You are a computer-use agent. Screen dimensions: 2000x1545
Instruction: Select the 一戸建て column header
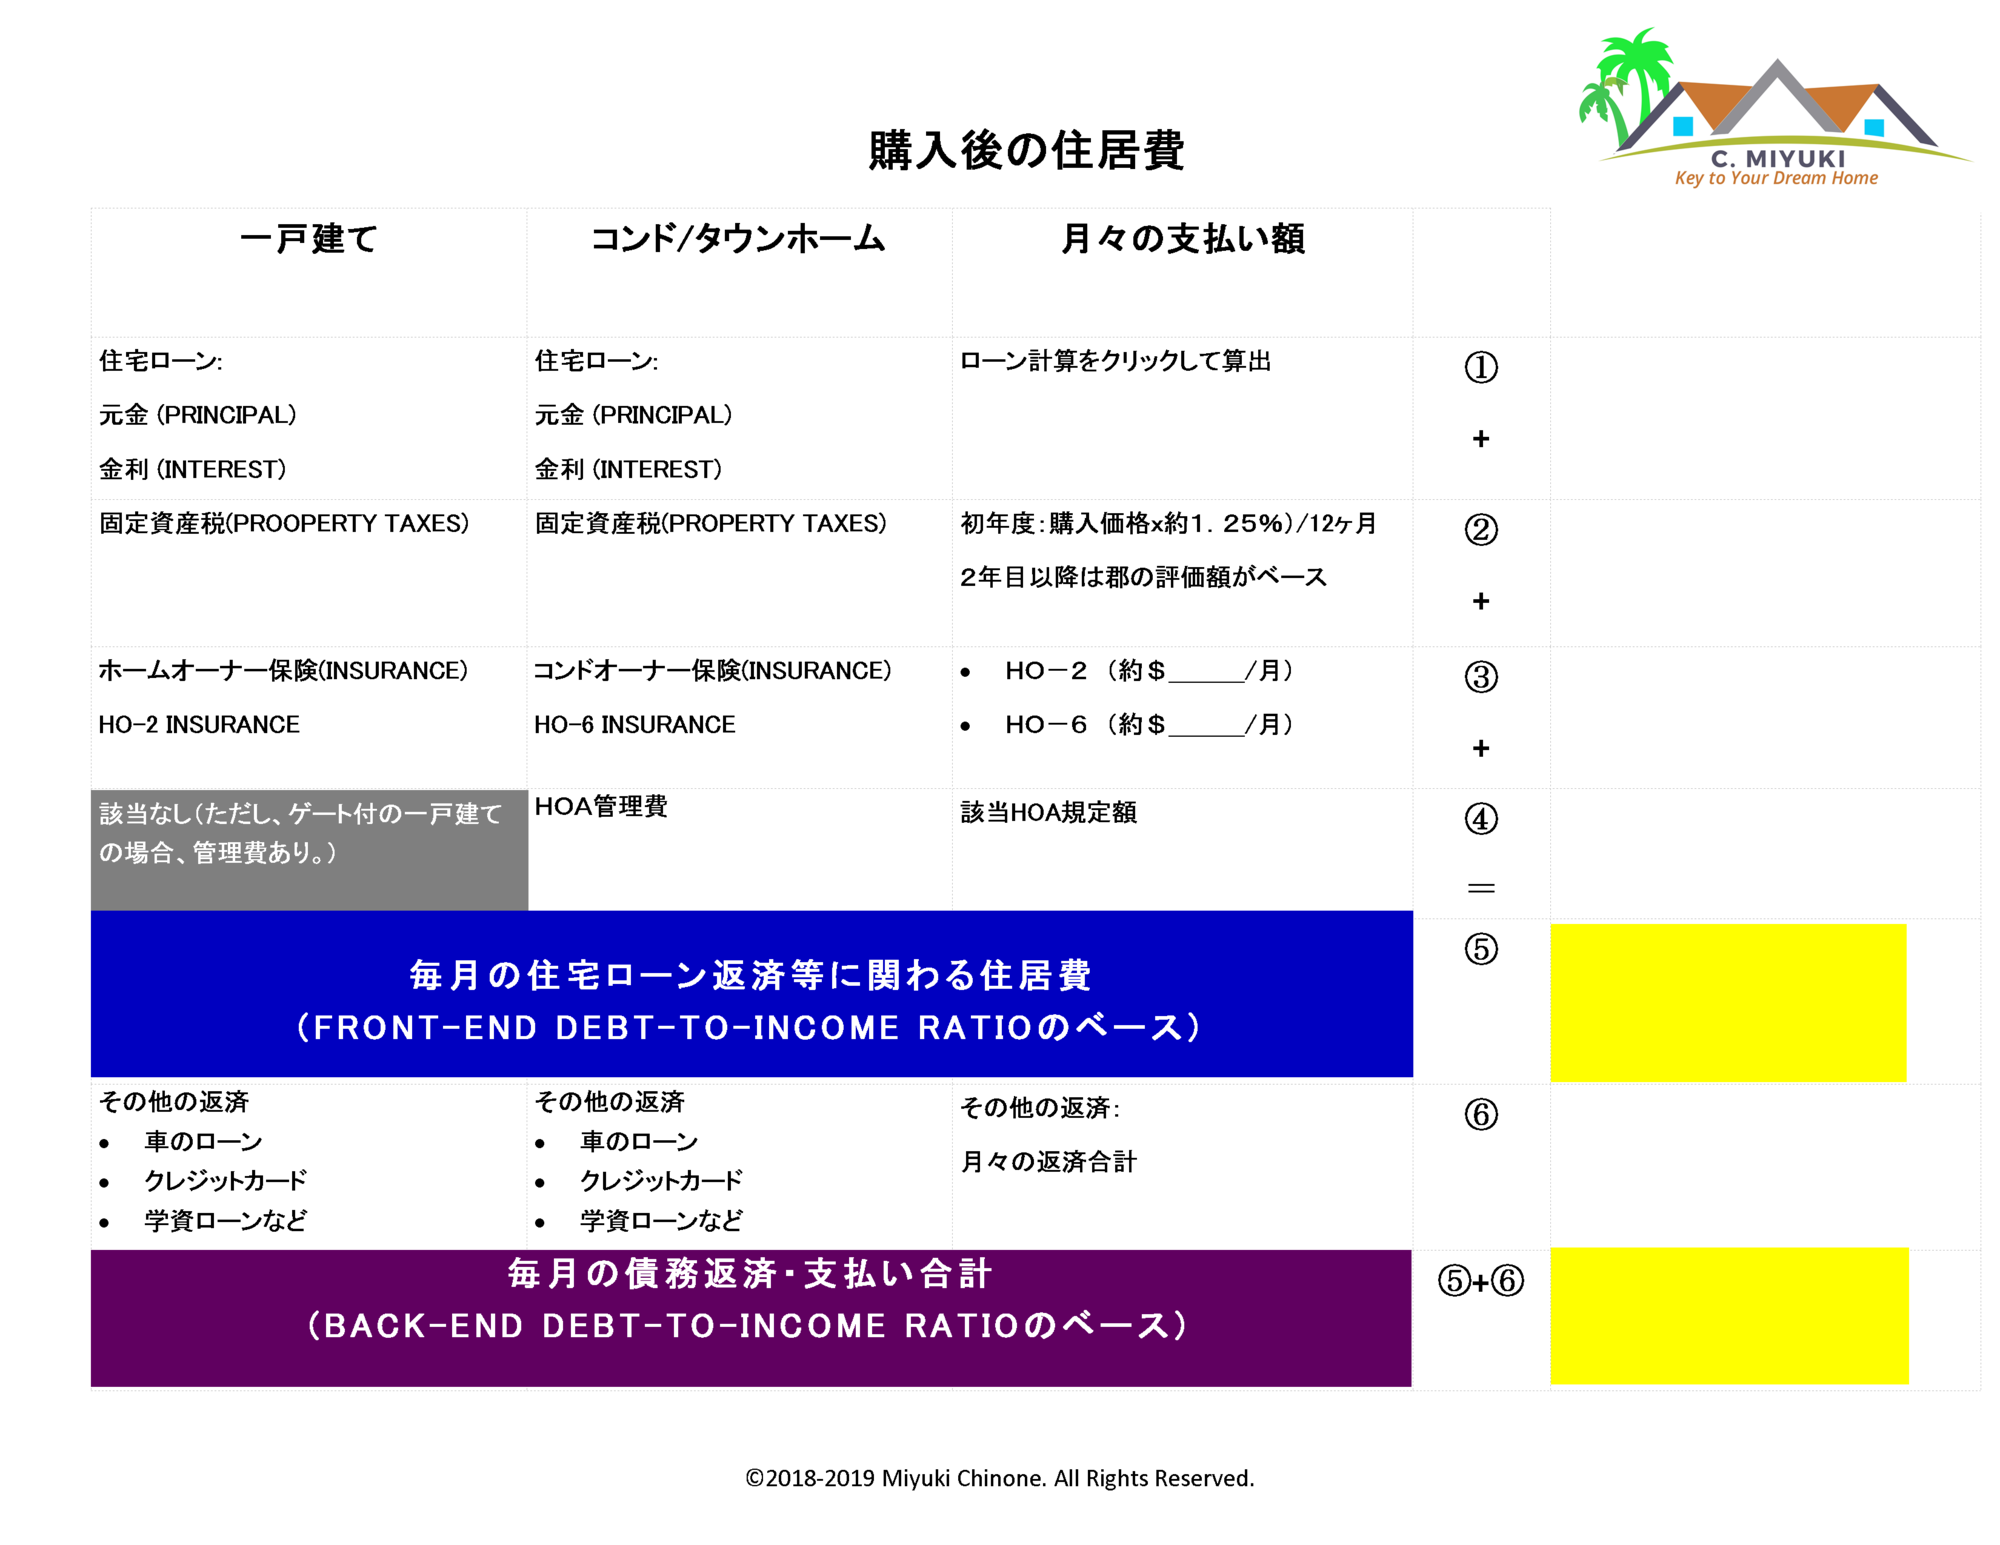click(308, 238)
